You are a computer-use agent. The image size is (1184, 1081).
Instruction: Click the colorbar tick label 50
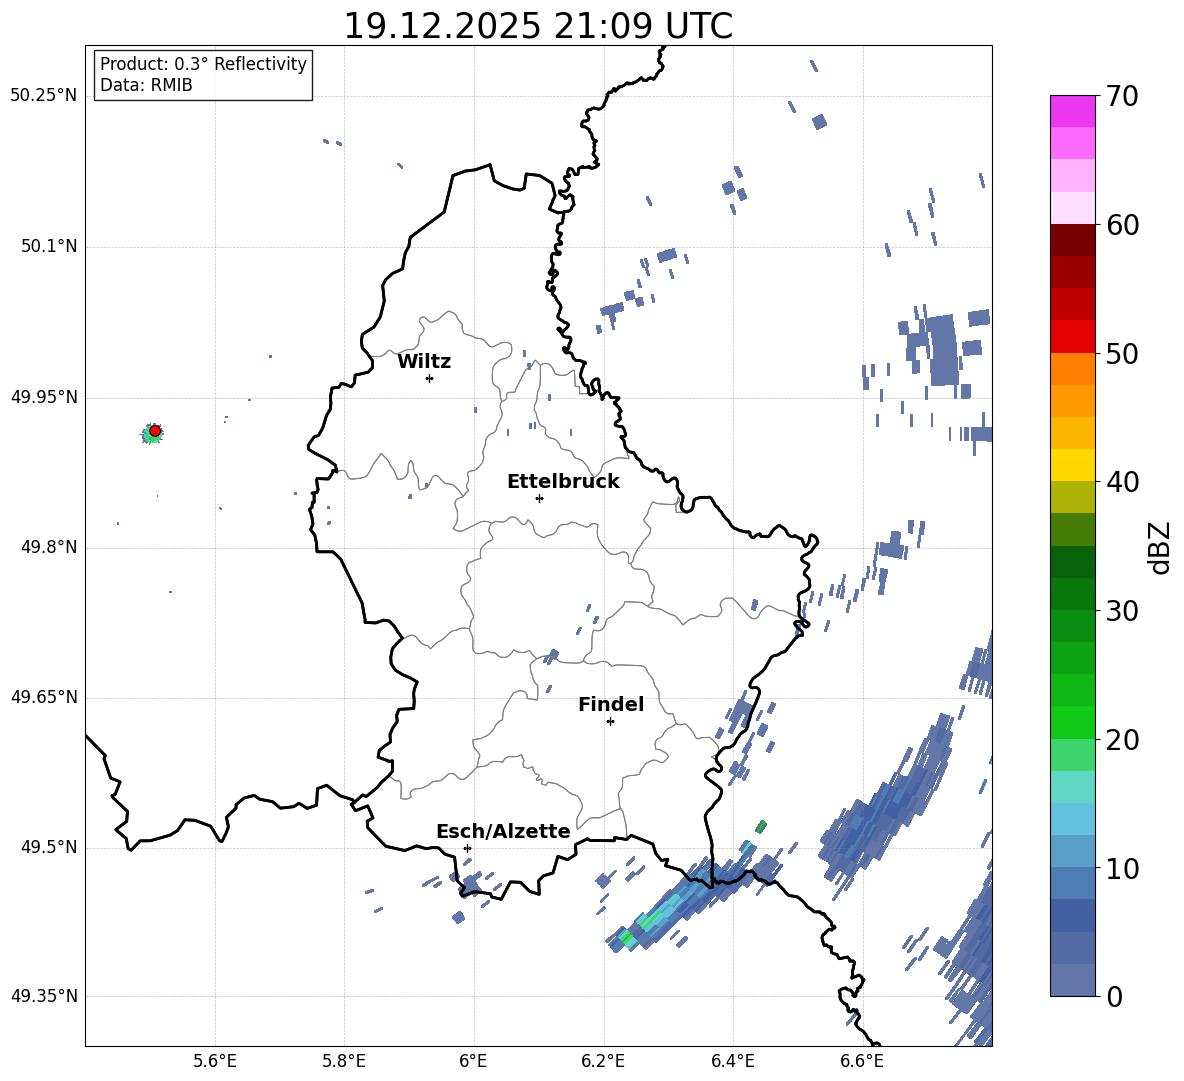point(1122,353)
